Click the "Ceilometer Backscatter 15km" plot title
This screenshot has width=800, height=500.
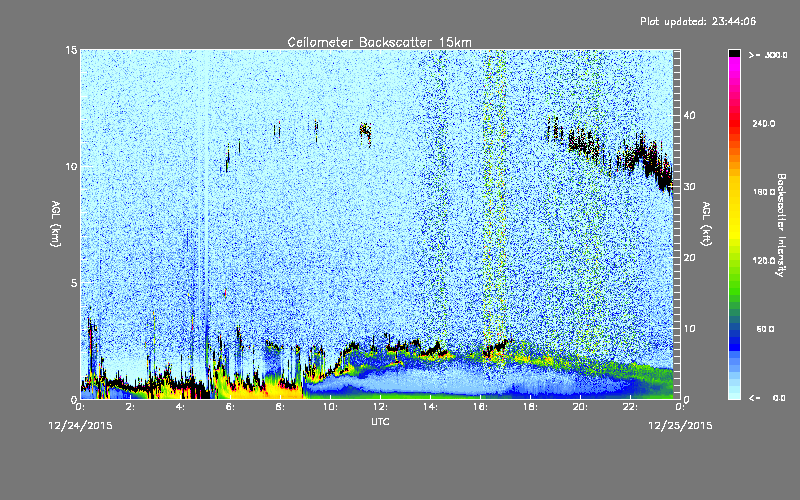tap(379, 42)
